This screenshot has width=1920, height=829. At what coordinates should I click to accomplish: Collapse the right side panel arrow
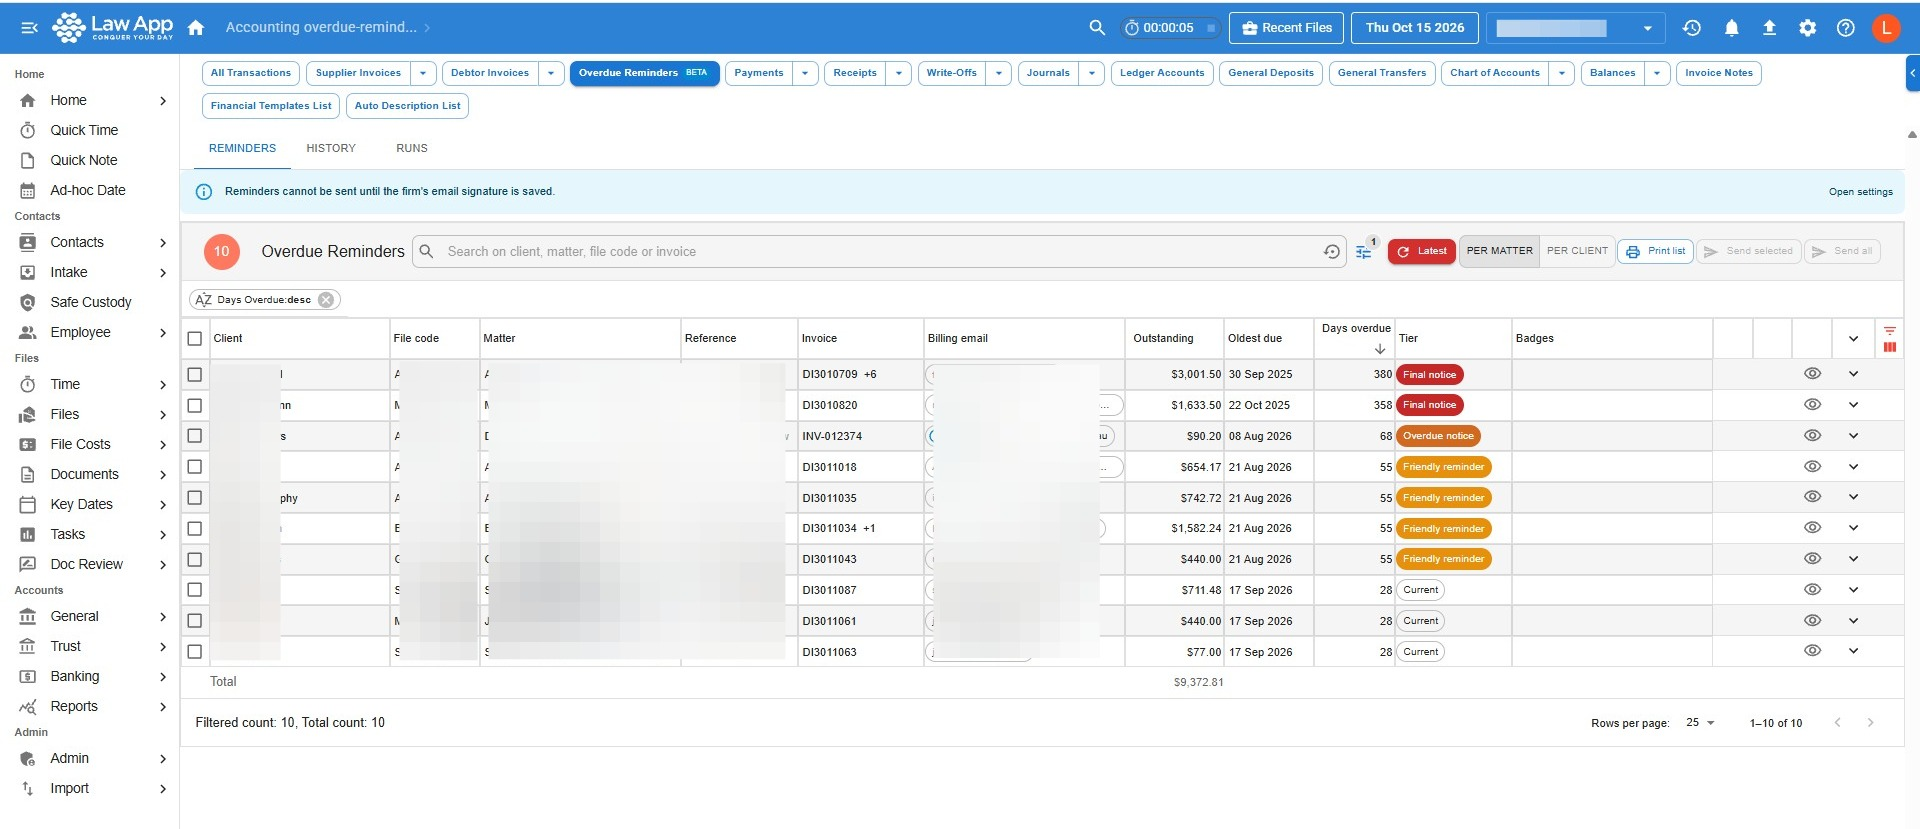point(1913,73)
